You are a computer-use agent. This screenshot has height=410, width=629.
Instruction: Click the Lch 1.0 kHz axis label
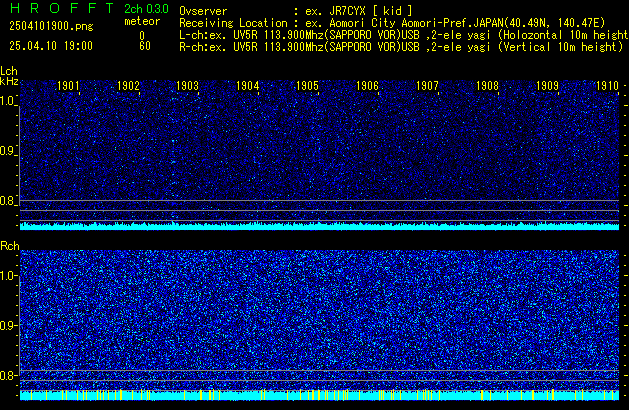point(8,101)
